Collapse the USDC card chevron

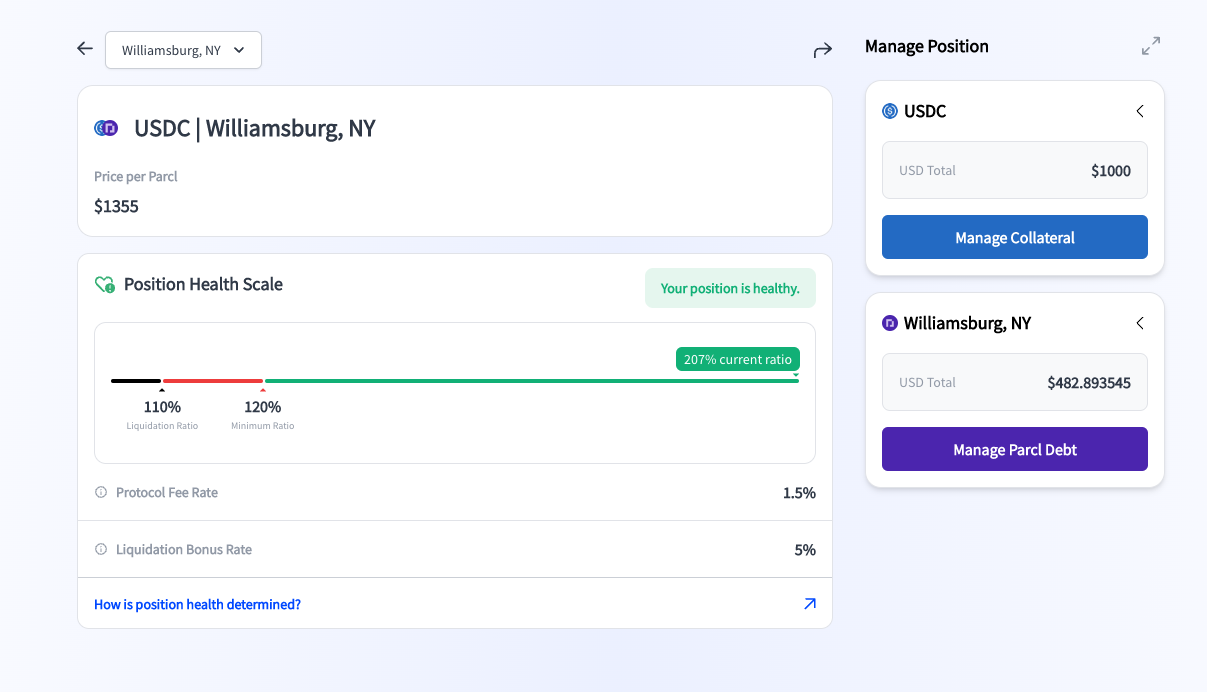pos(1140,111)
